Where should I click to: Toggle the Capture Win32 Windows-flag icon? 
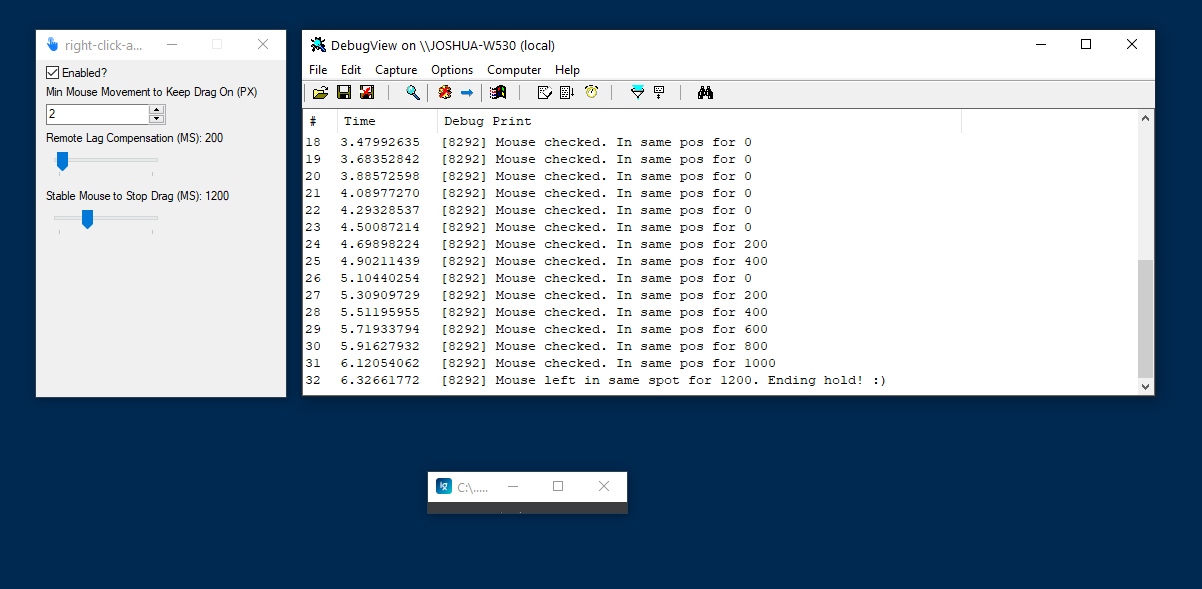498,93
